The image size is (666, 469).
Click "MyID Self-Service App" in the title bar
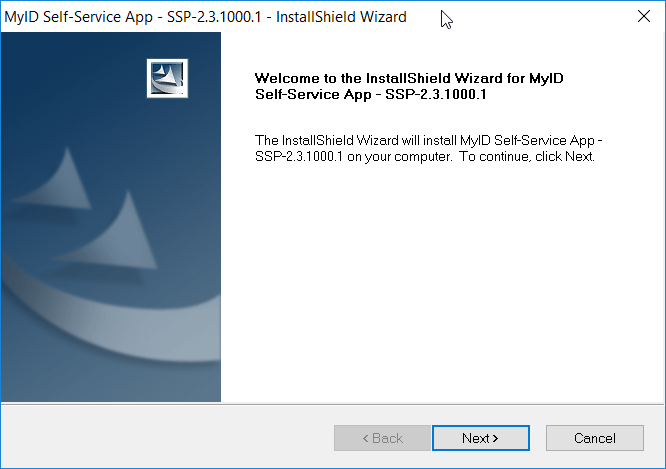pyautogui.click(x=78, y=17)
